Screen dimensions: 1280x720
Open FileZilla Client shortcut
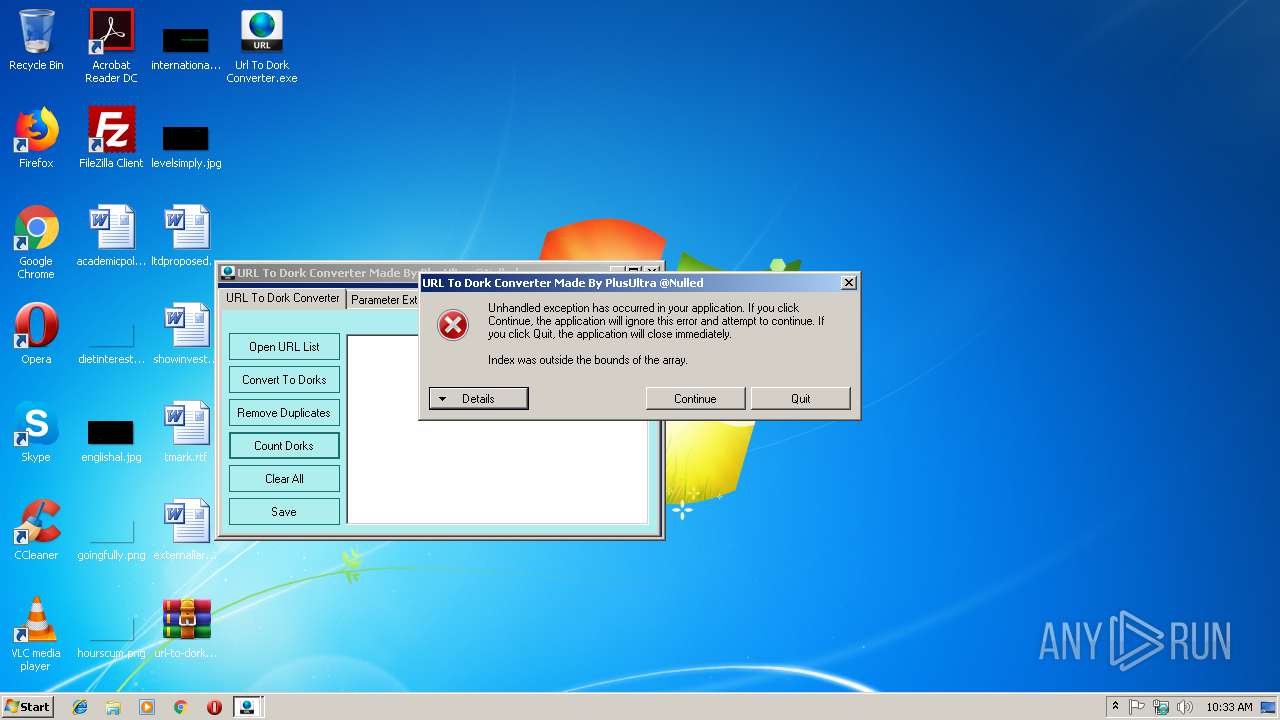[x=111, y=138]
